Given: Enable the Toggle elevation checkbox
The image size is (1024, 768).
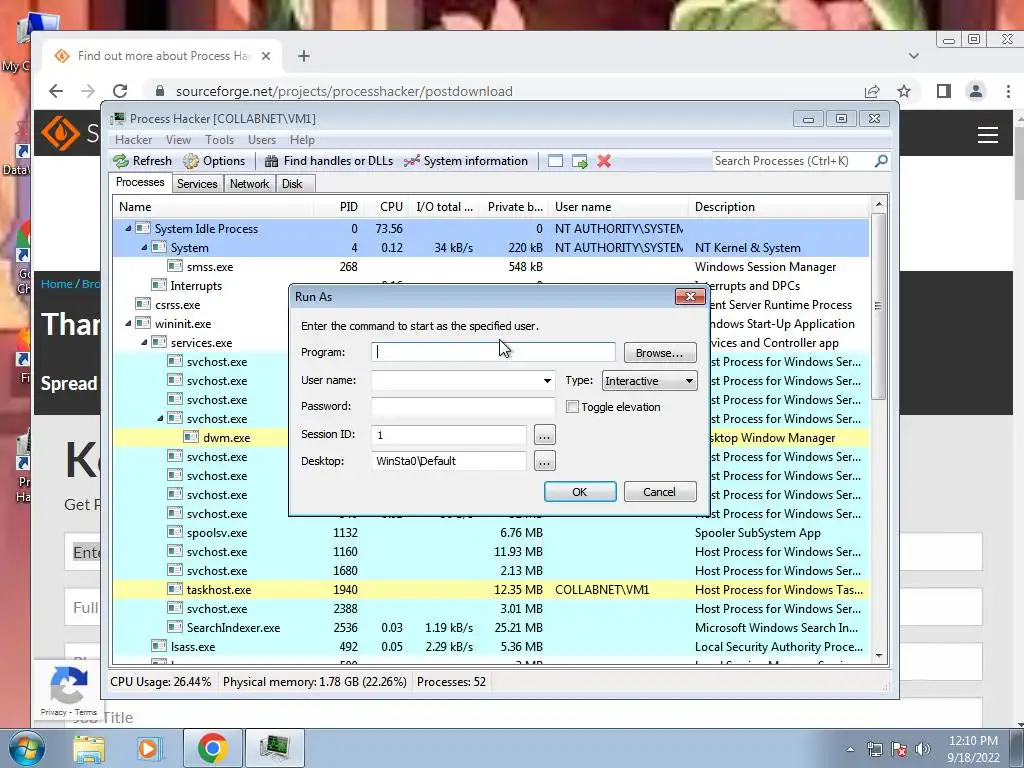Looking at the screenshot, I should pos(573,407).
